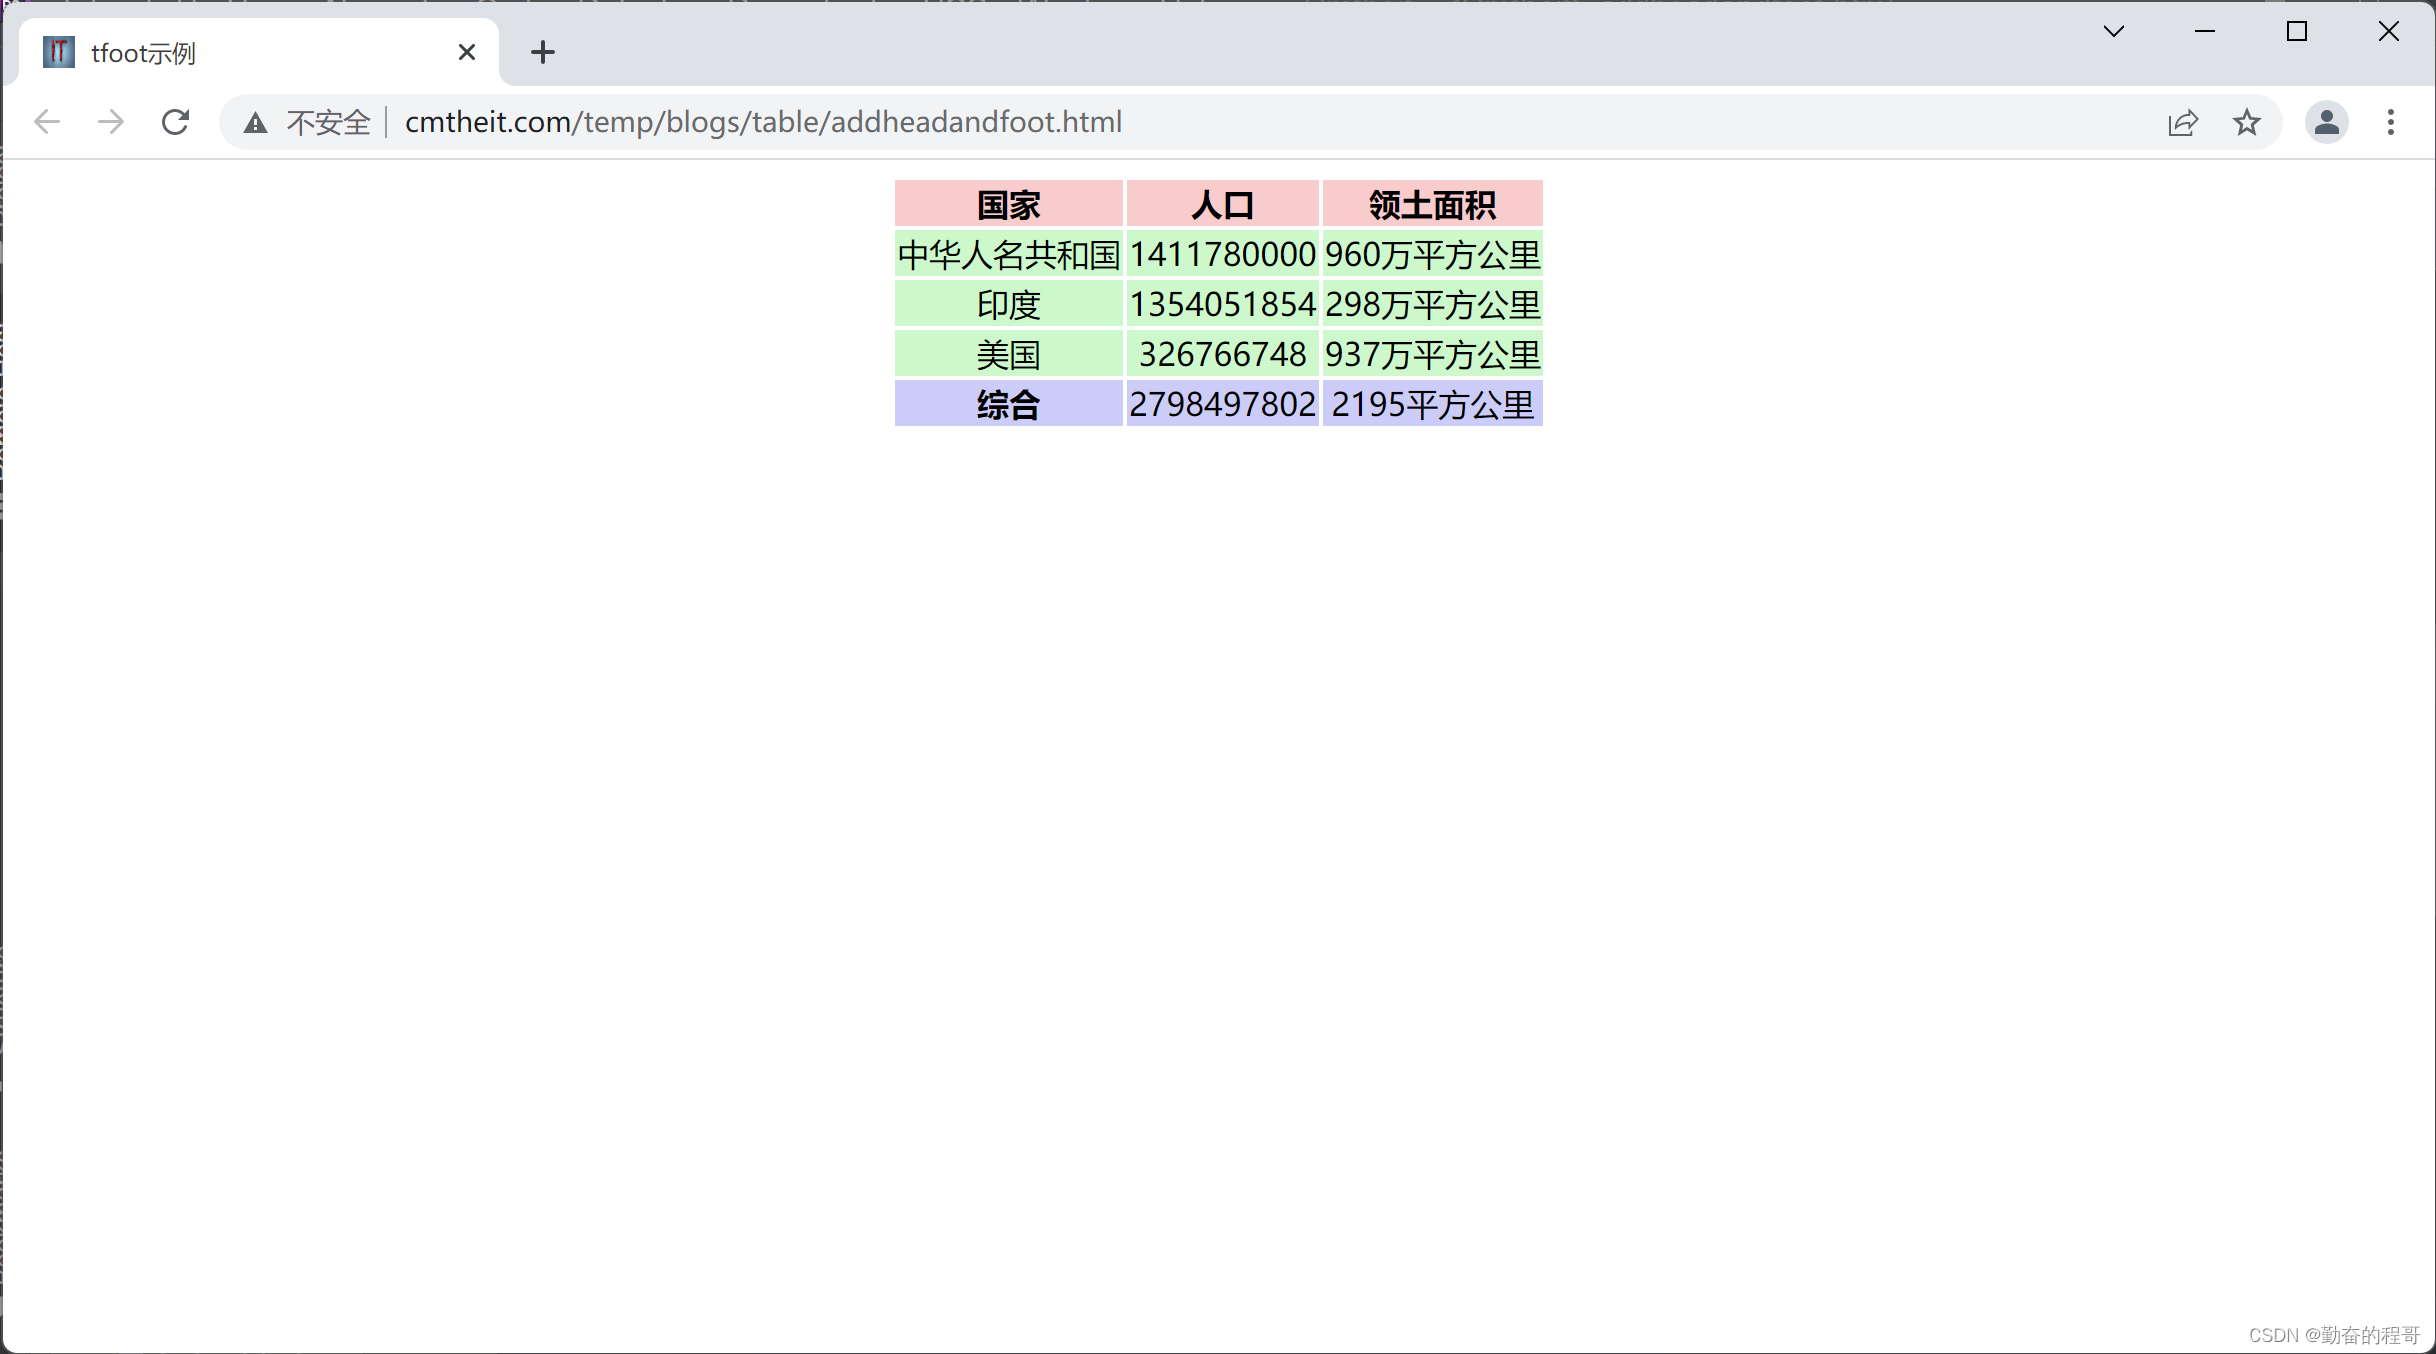Click the 不安全 security label
2436x1354 pixels.
point(328,123)
